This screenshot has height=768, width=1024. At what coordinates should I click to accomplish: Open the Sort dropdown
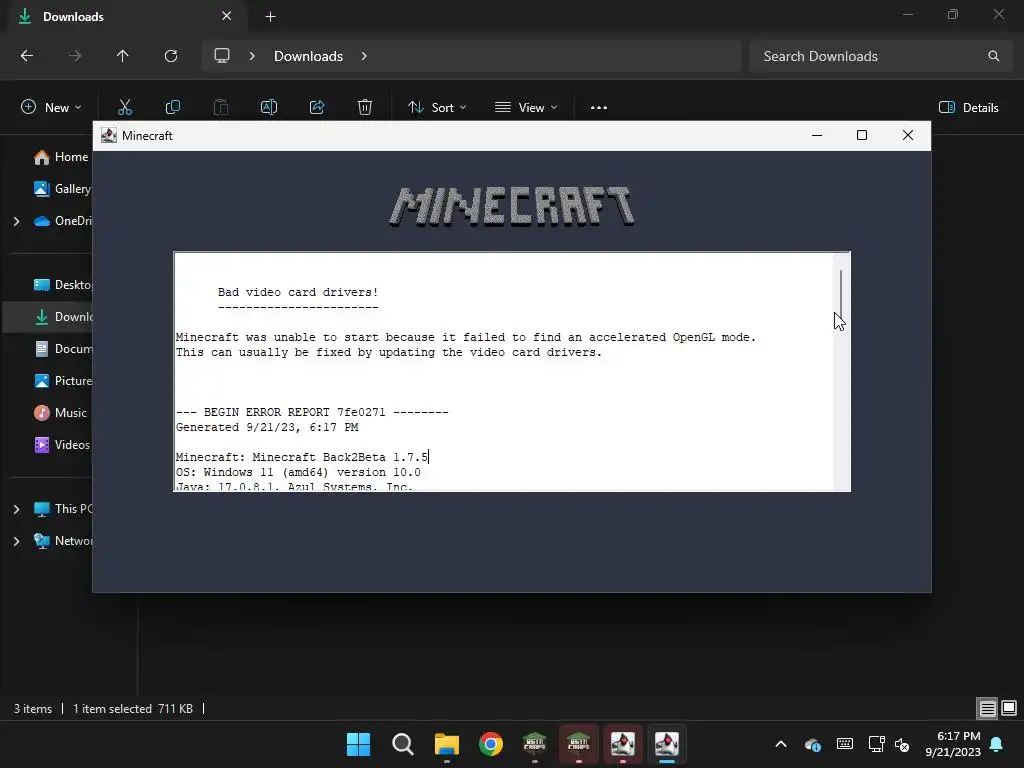pyautogui.click(x=437, y=108)
